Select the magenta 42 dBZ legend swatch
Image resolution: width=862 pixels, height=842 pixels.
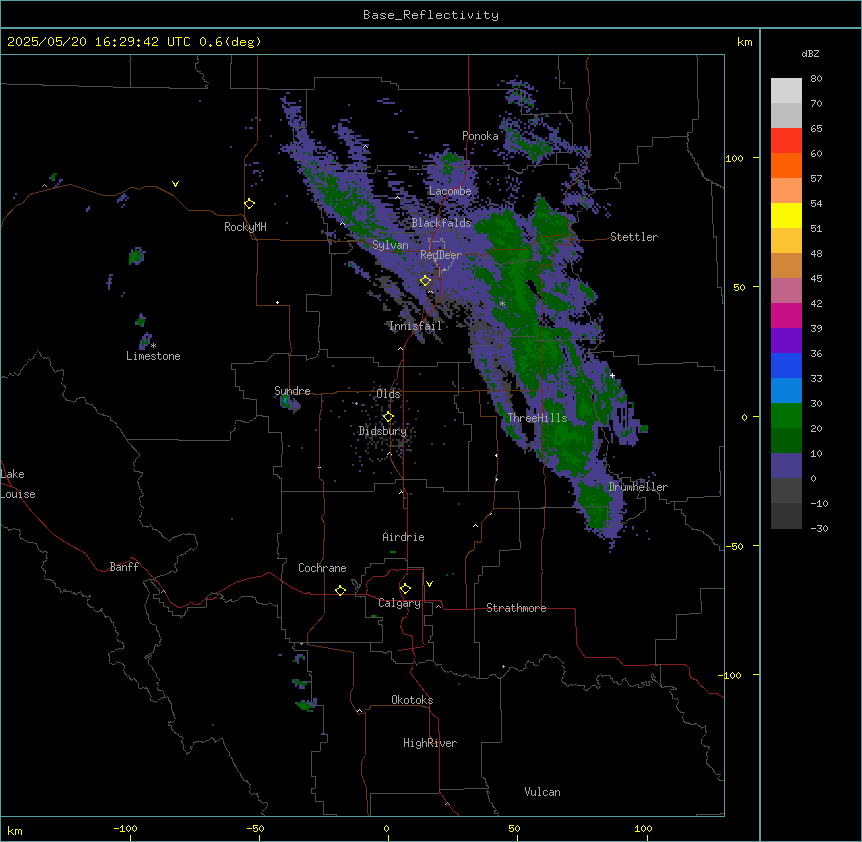pos(786,315)
